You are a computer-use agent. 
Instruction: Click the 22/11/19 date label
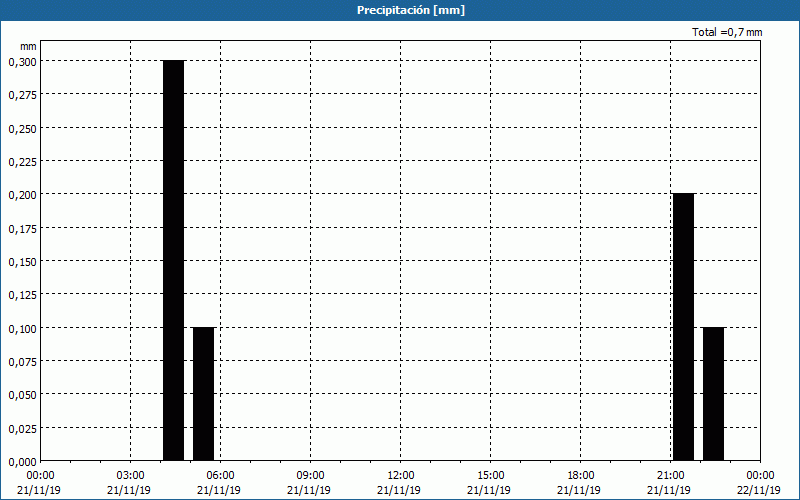(759, 490)
